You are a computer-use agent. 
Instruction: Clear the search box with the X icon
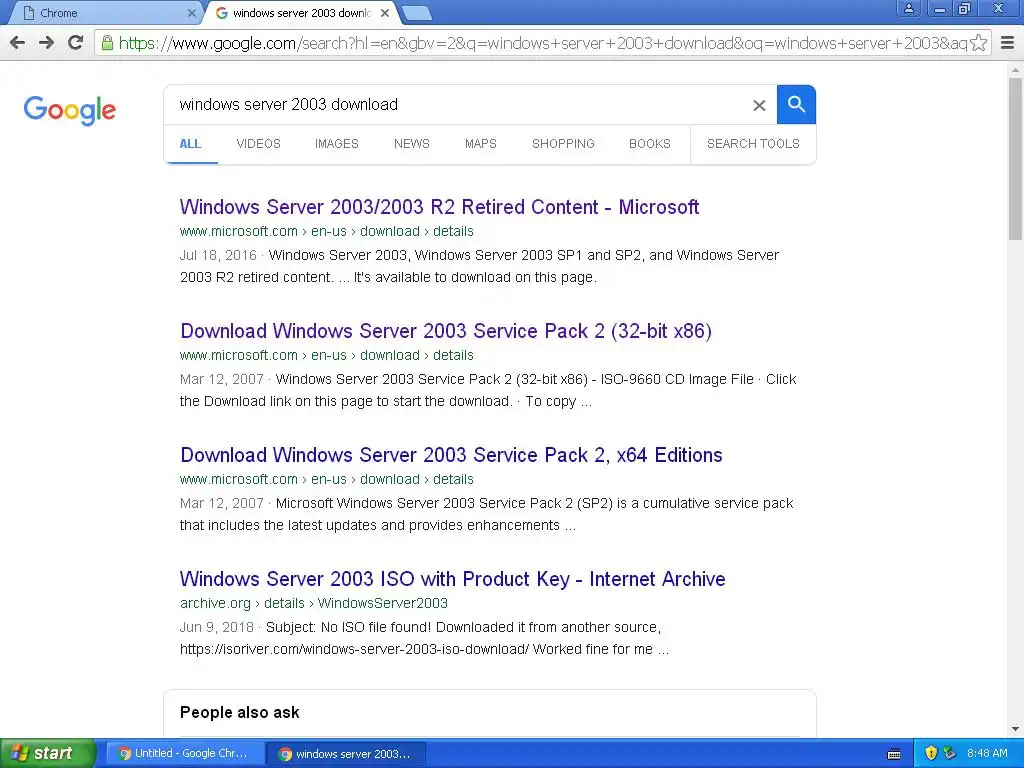point(759,105)
